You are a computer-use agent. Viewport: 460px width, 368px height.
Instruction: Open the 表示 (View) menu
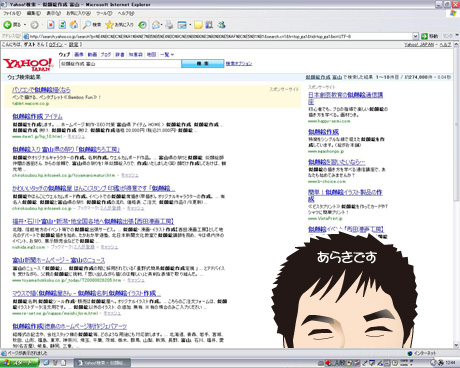coord(53,13)
